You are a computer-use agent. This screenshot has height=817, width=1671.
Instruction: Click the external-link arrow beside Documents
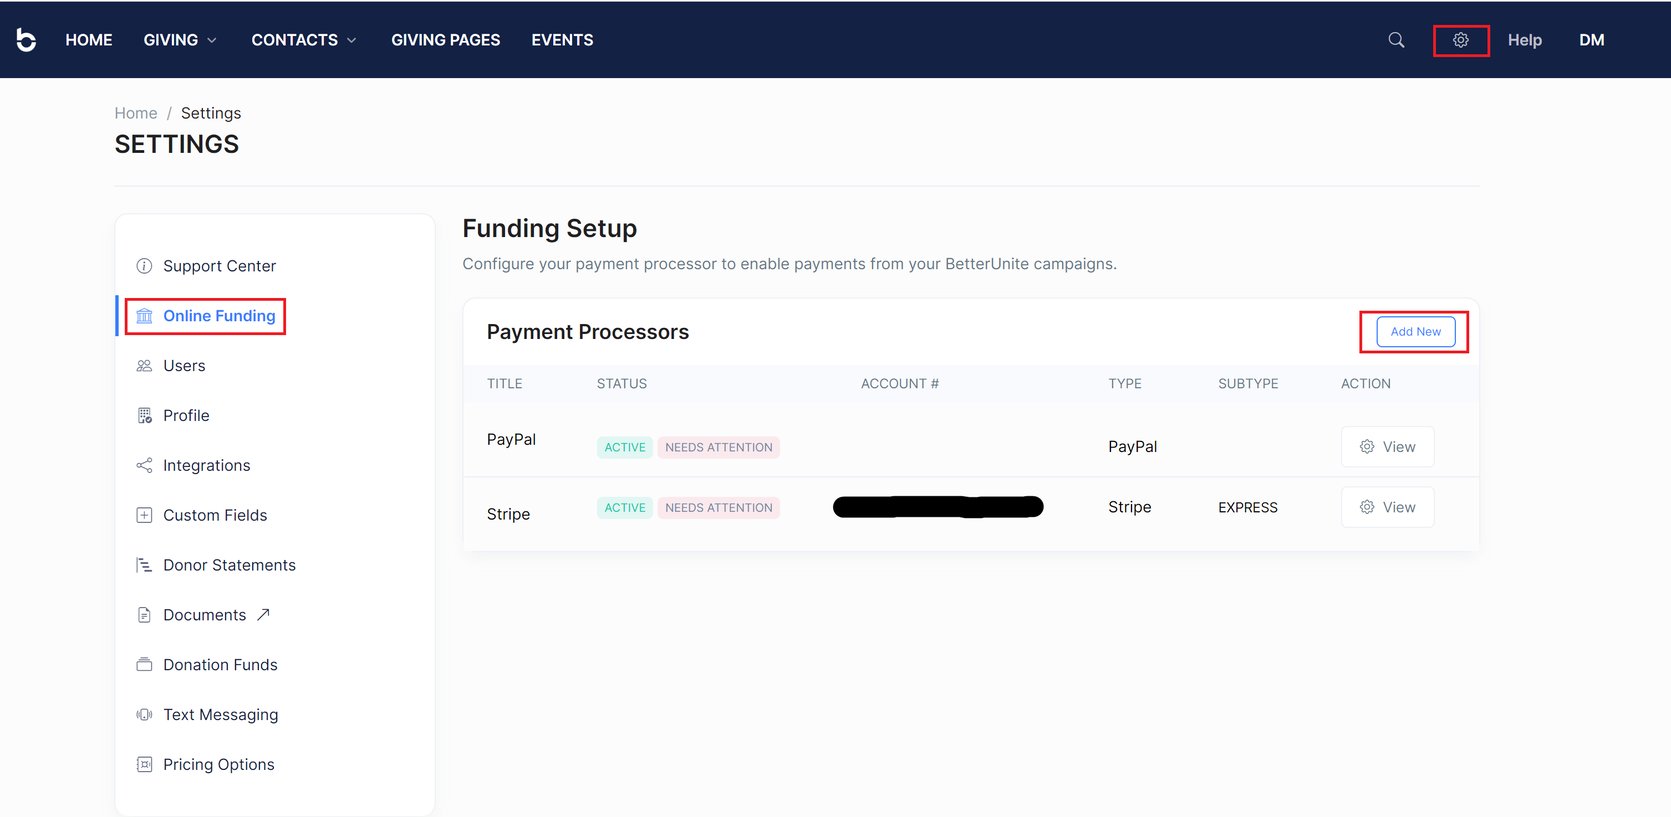(x=263, y=614)
